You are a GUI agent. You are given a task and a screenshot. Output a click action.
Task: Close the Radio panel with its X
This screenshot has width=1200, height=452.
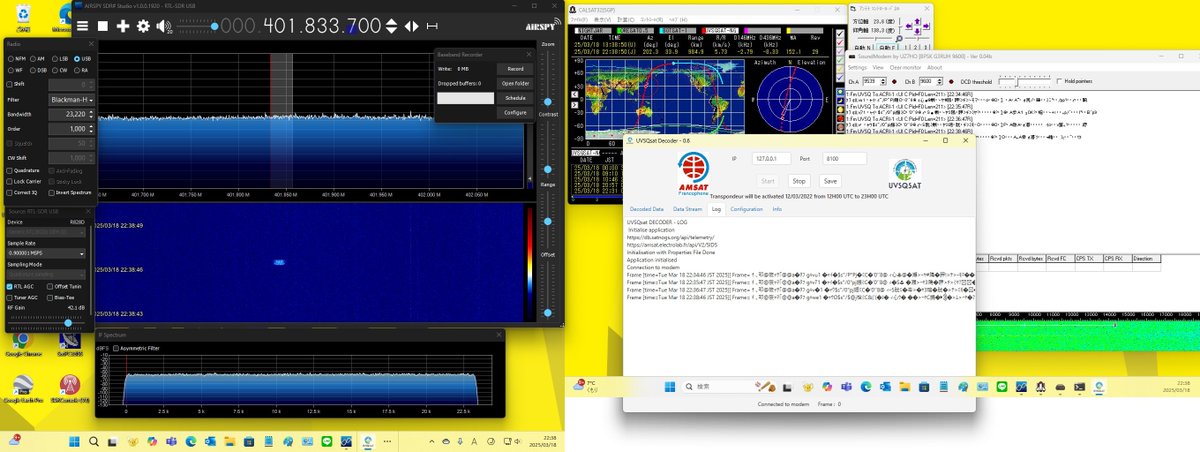[92, 44]
